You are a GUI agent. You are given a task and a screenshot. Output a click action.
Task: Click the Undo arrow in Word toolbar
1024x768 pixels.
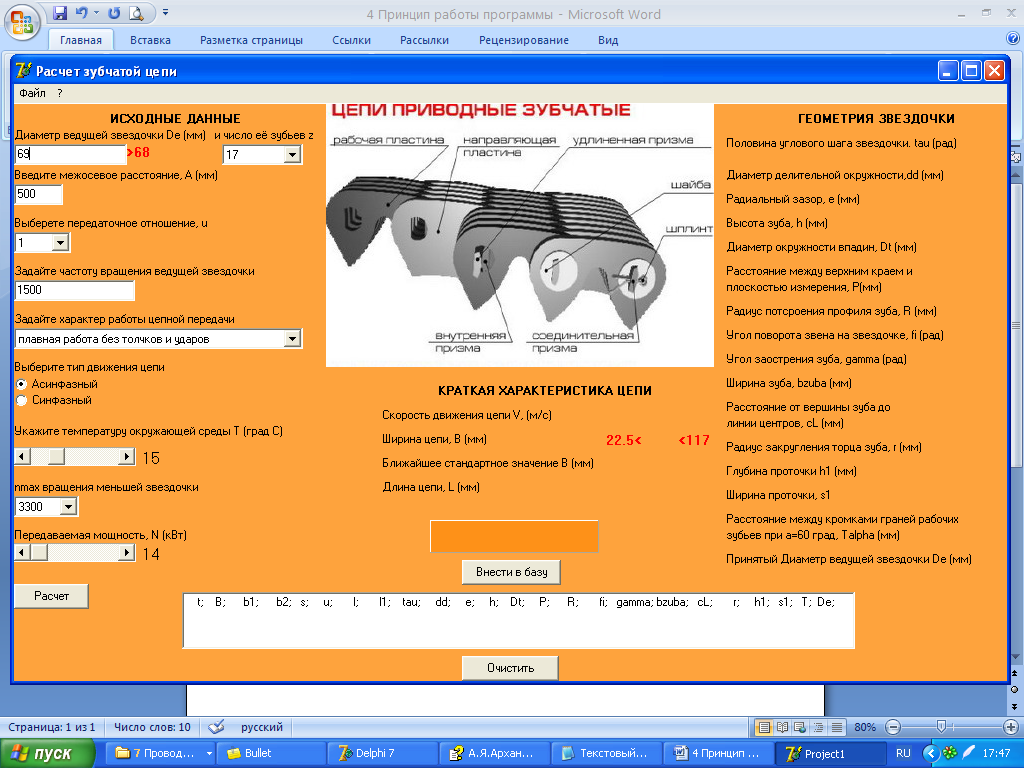[x=81, y=13]
